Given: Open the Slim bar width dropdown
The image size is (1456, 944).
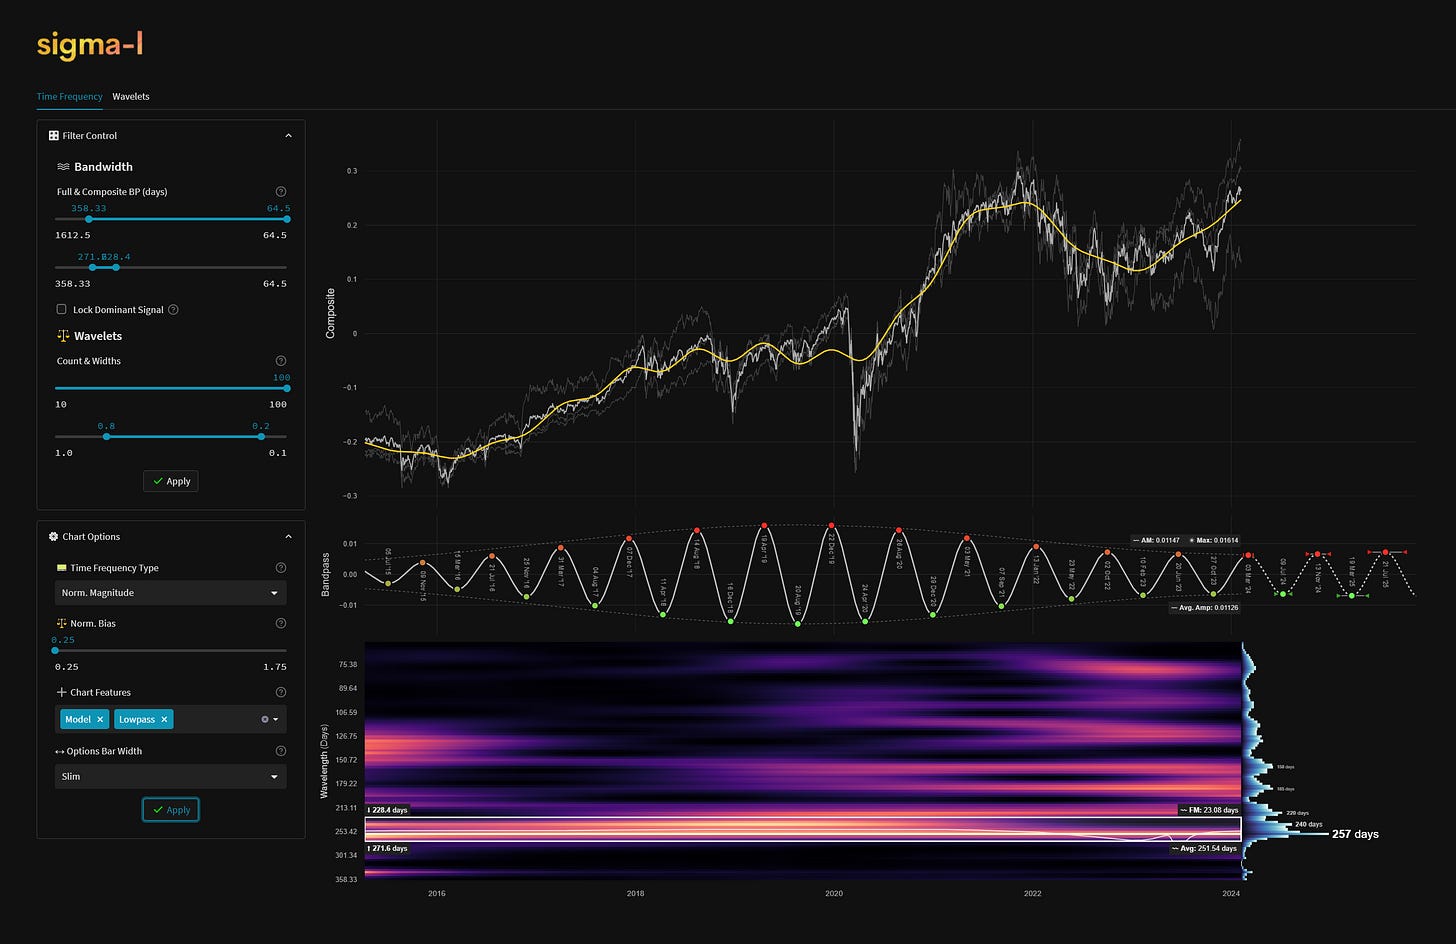Looking at the screenshot, I should click(x=170, y=776).
